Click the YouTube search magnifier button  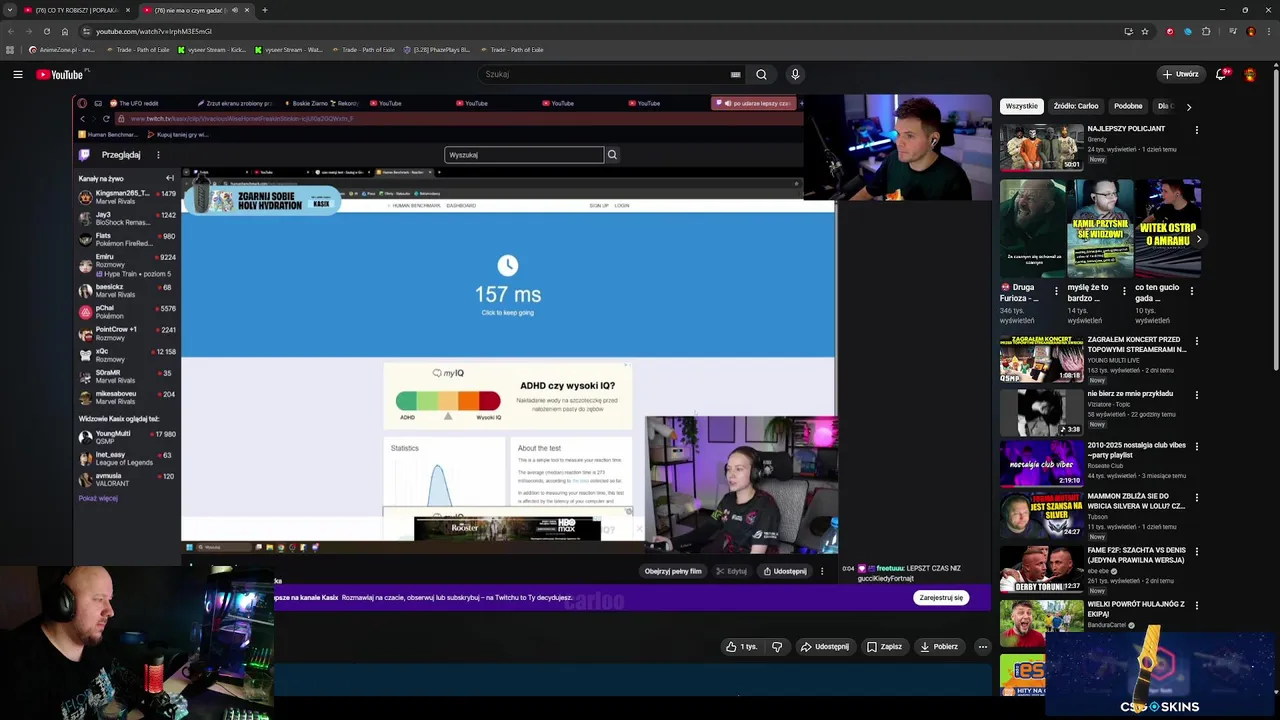pos(761,74)
